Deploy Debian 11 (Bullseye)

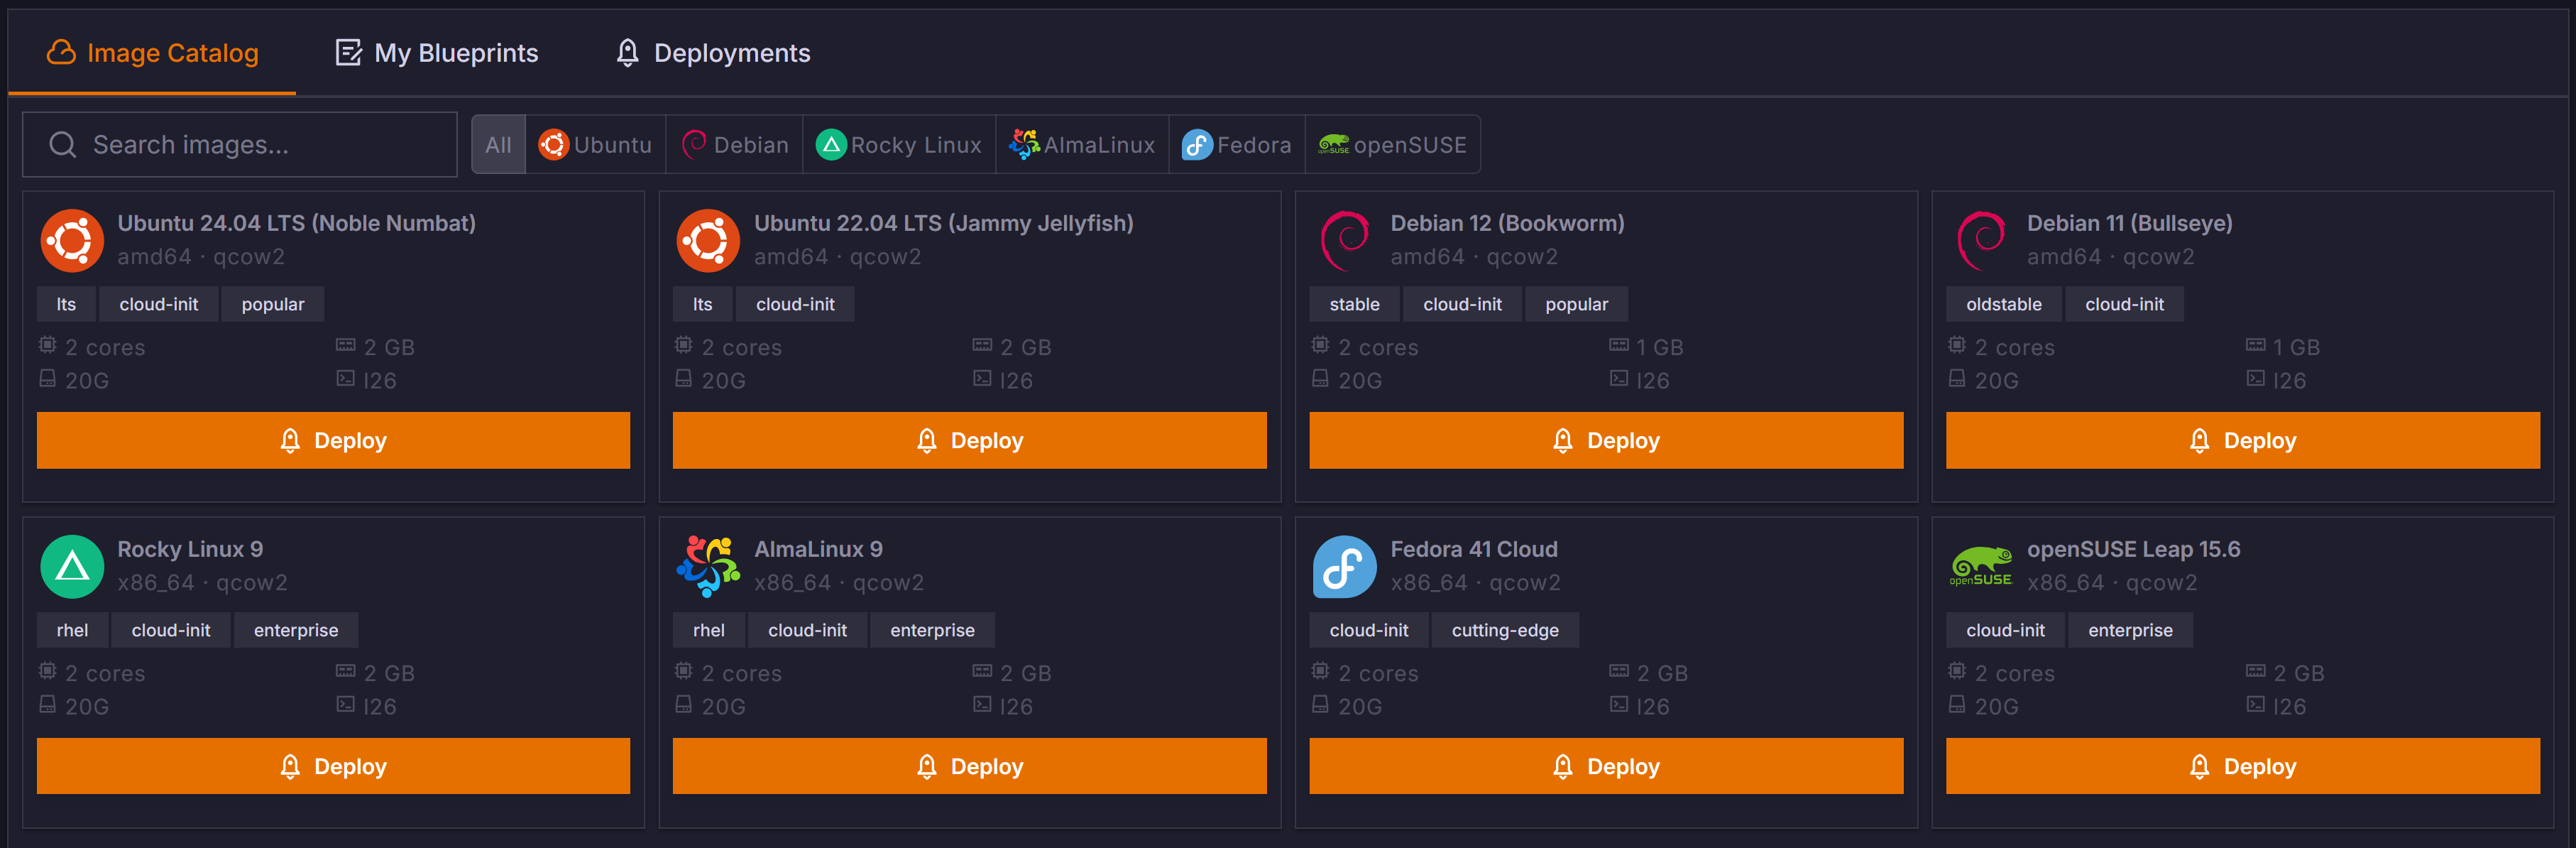tap(2240, 440)
